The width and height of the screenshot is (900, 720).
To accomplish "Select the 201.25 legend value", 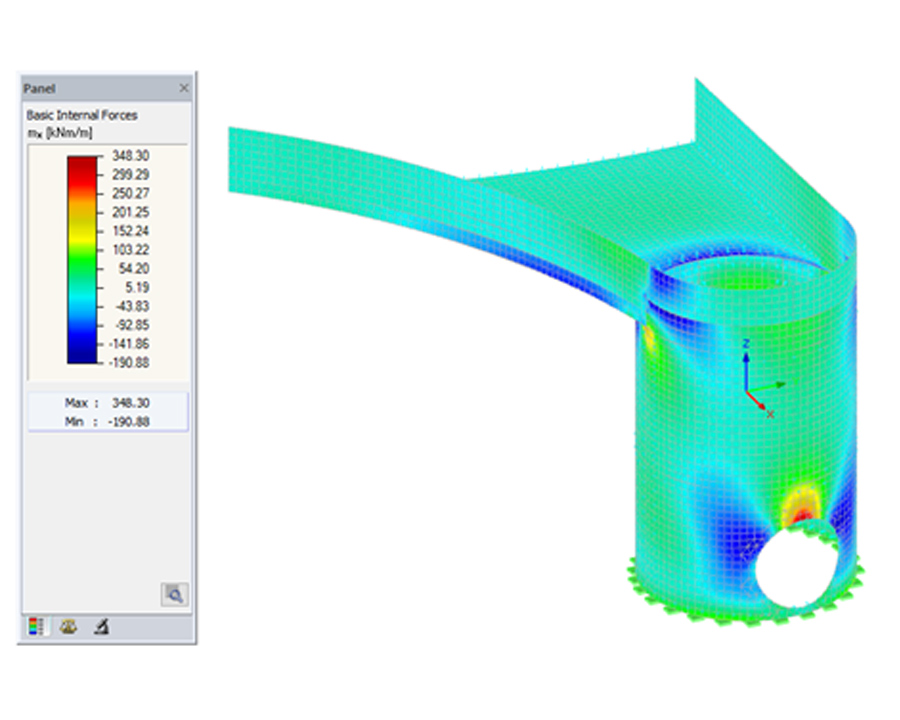I will click(x=130, y=212).
